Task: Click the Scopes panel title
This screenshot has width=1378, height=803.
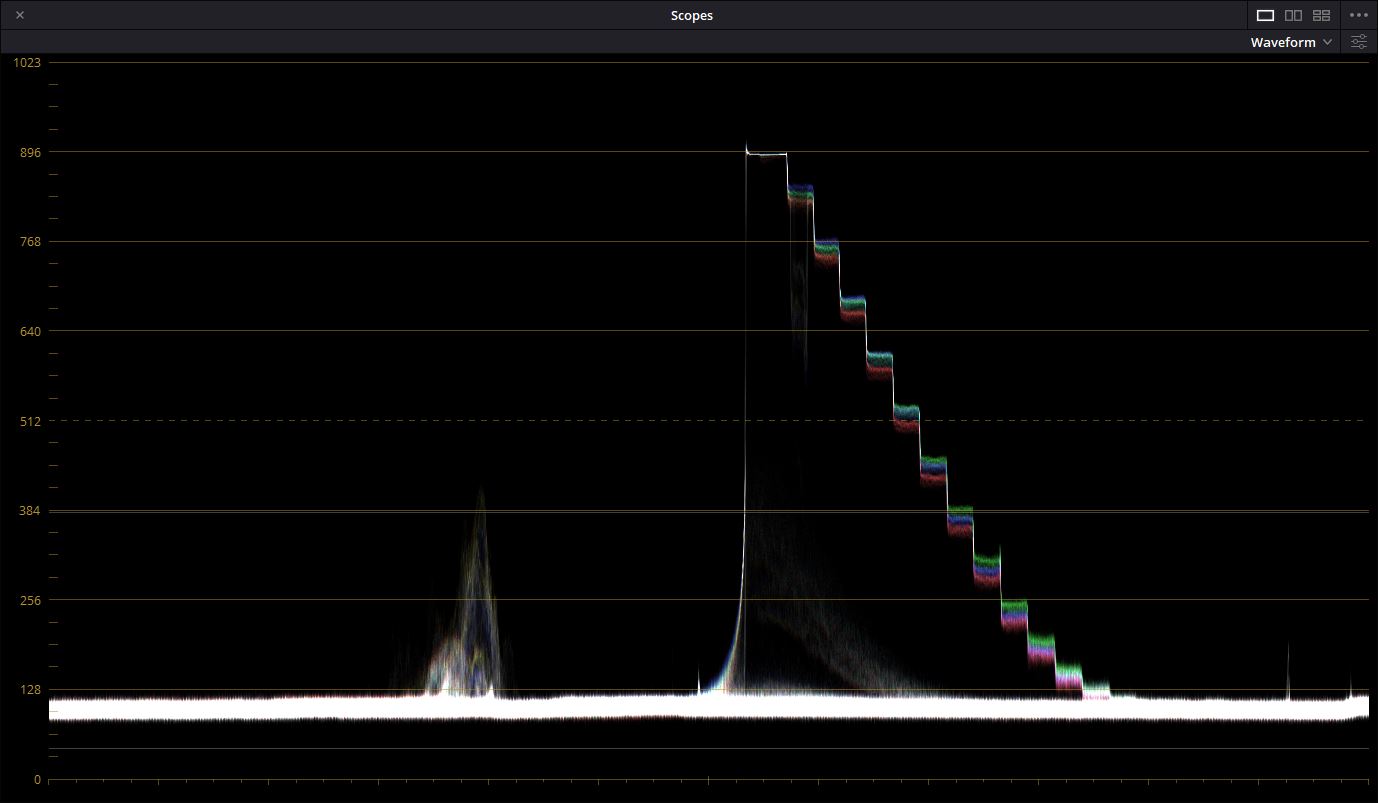Action: coord(691,15)
